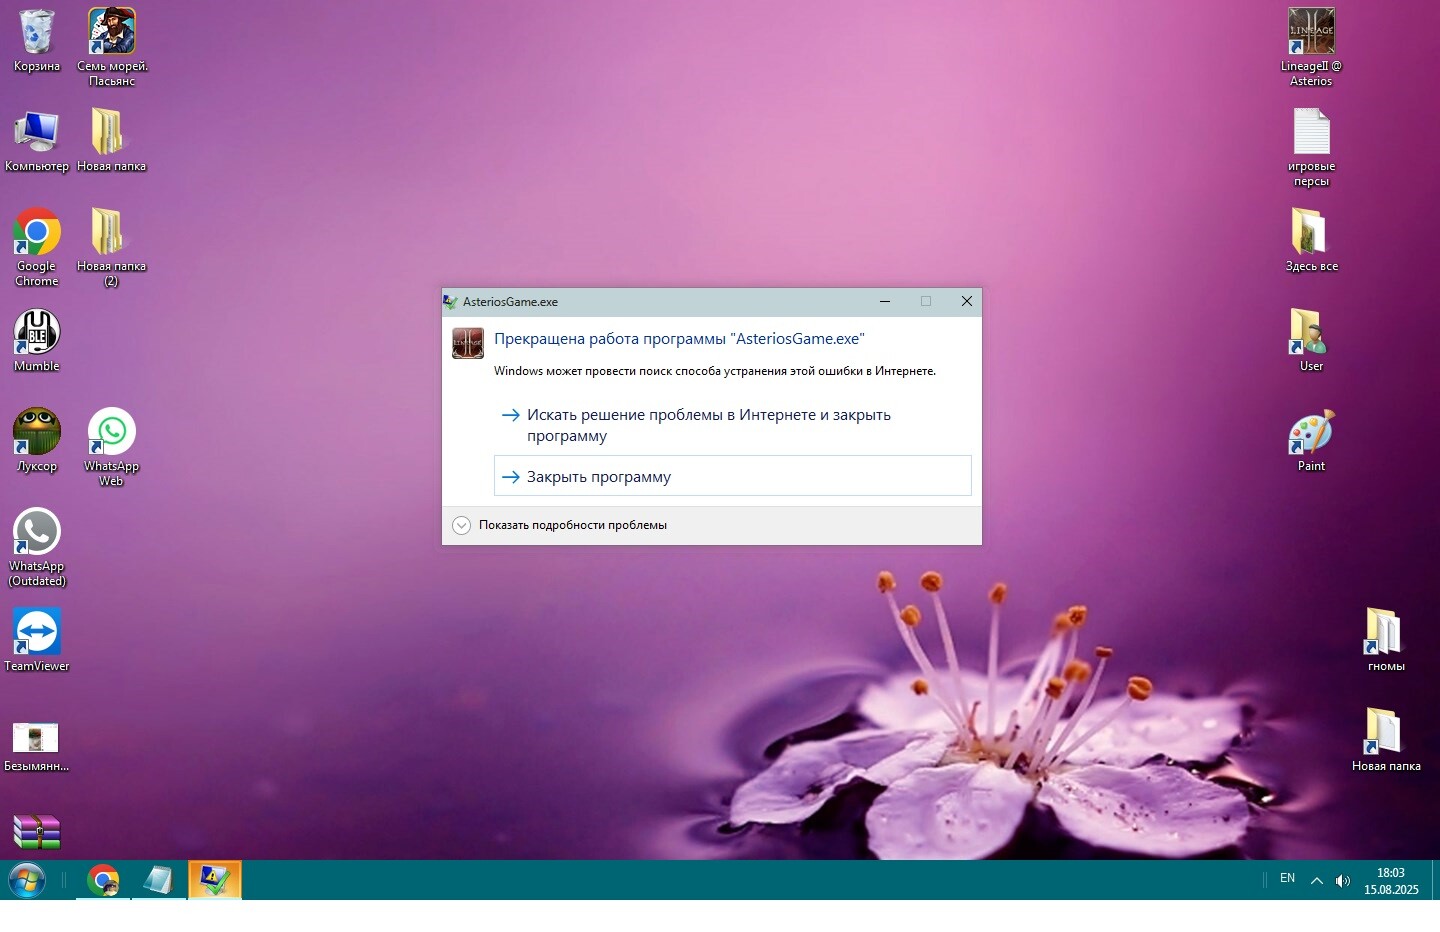Click the taskbar clock showing 18:03

pyautogui.click(x=1391, y=881)
